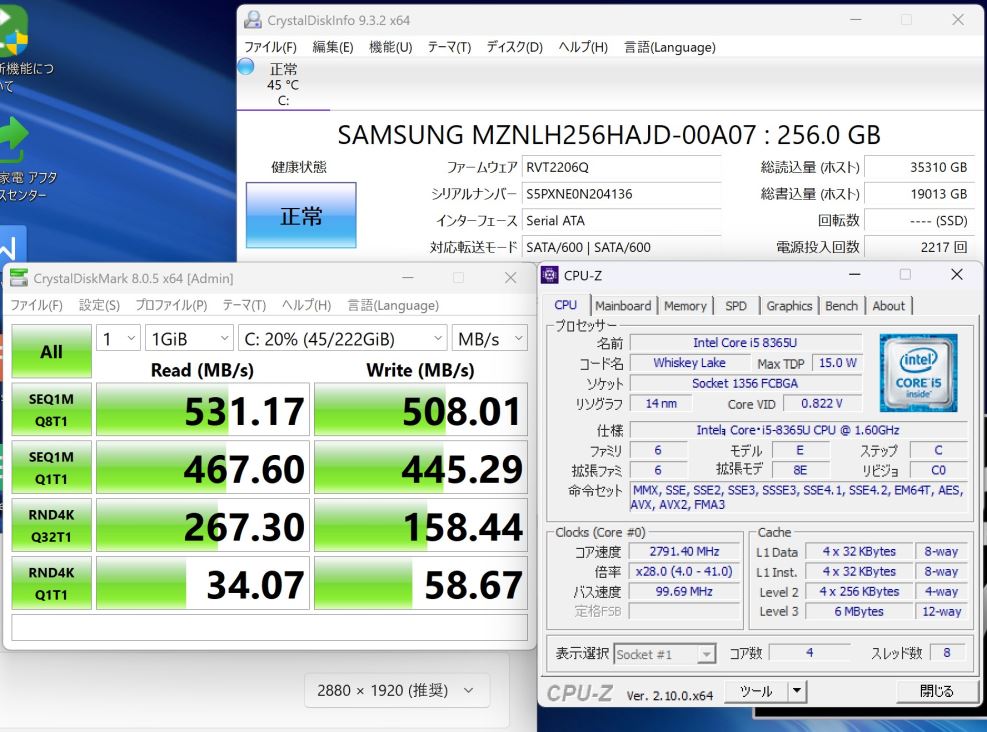Switch to the About tab in CPU-Z
987x732 pixels.
click(888, 306)
